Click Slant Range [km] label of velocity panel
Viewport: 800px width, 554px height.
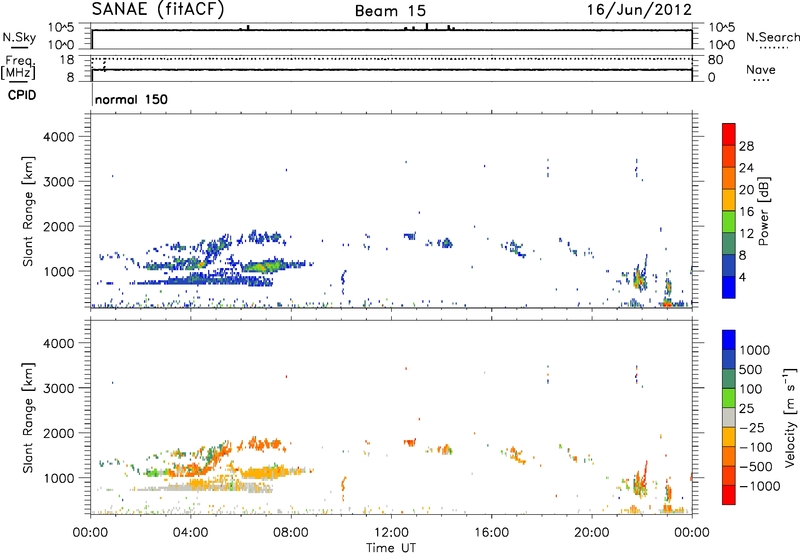pos(28,418)
